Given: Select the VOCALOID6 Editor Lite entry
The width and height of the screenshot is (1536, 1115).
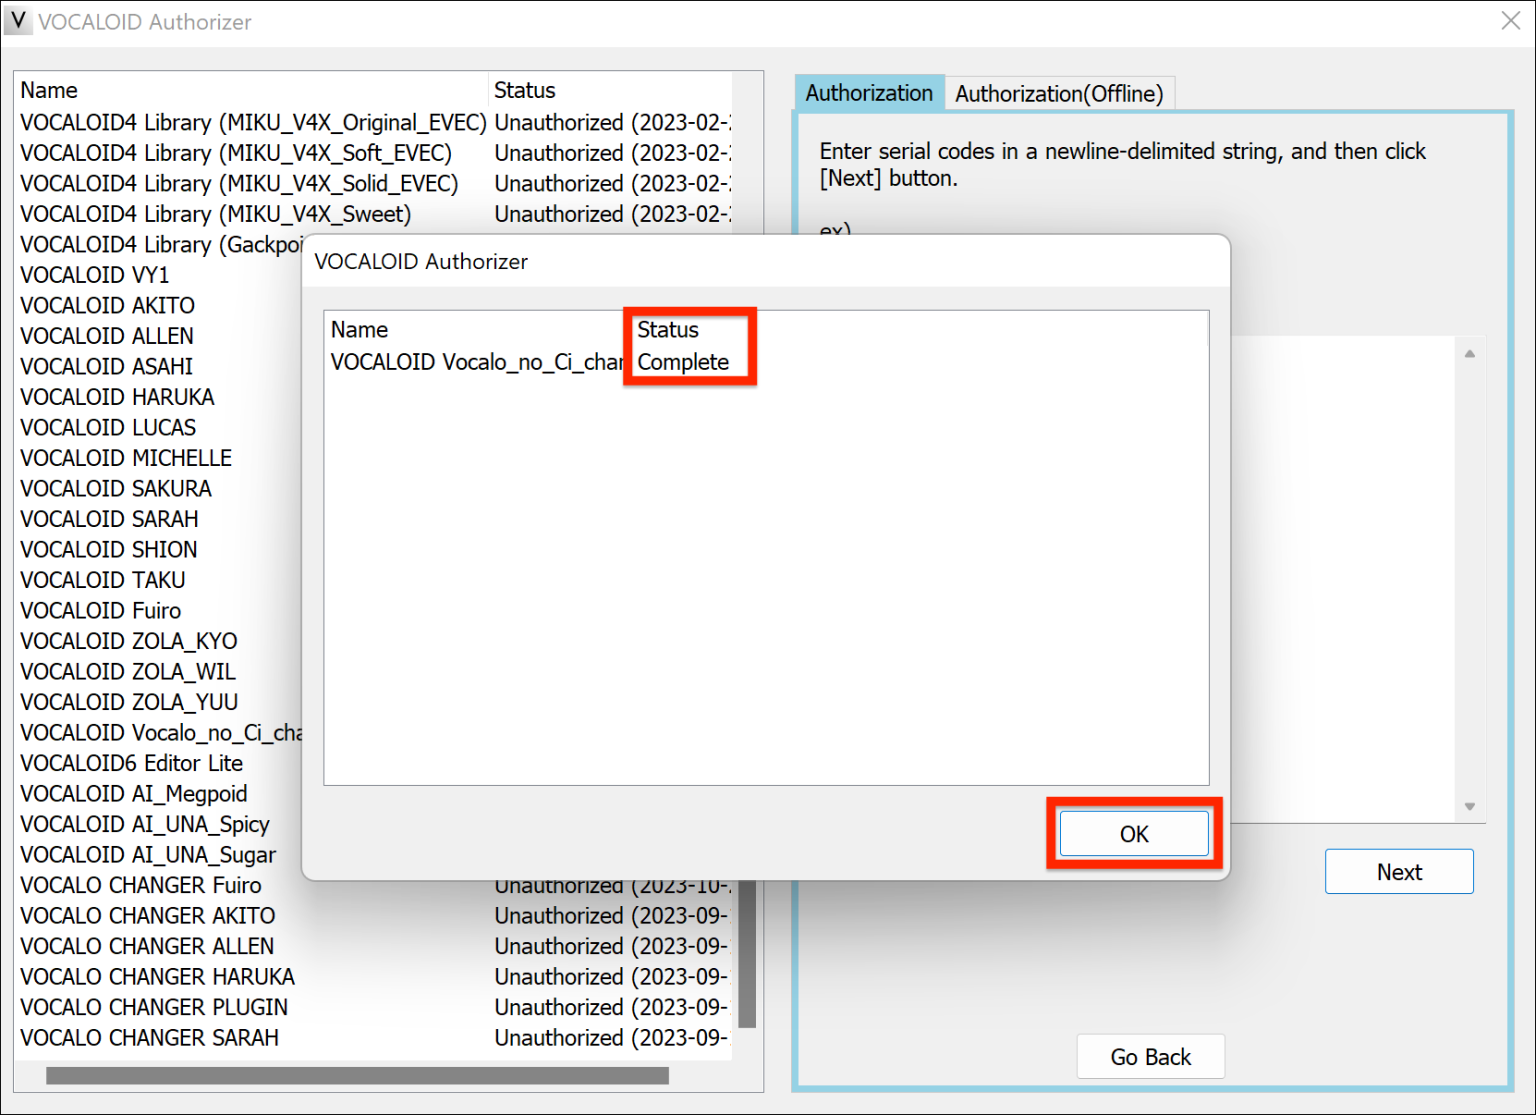Looking at the screenshot, I should pos(131,763).
